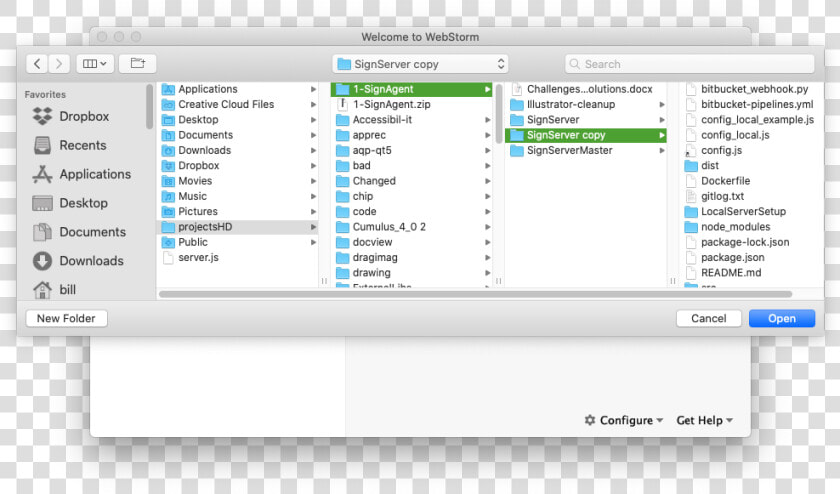
Task: Select server.js file
Action: [238, 258]
